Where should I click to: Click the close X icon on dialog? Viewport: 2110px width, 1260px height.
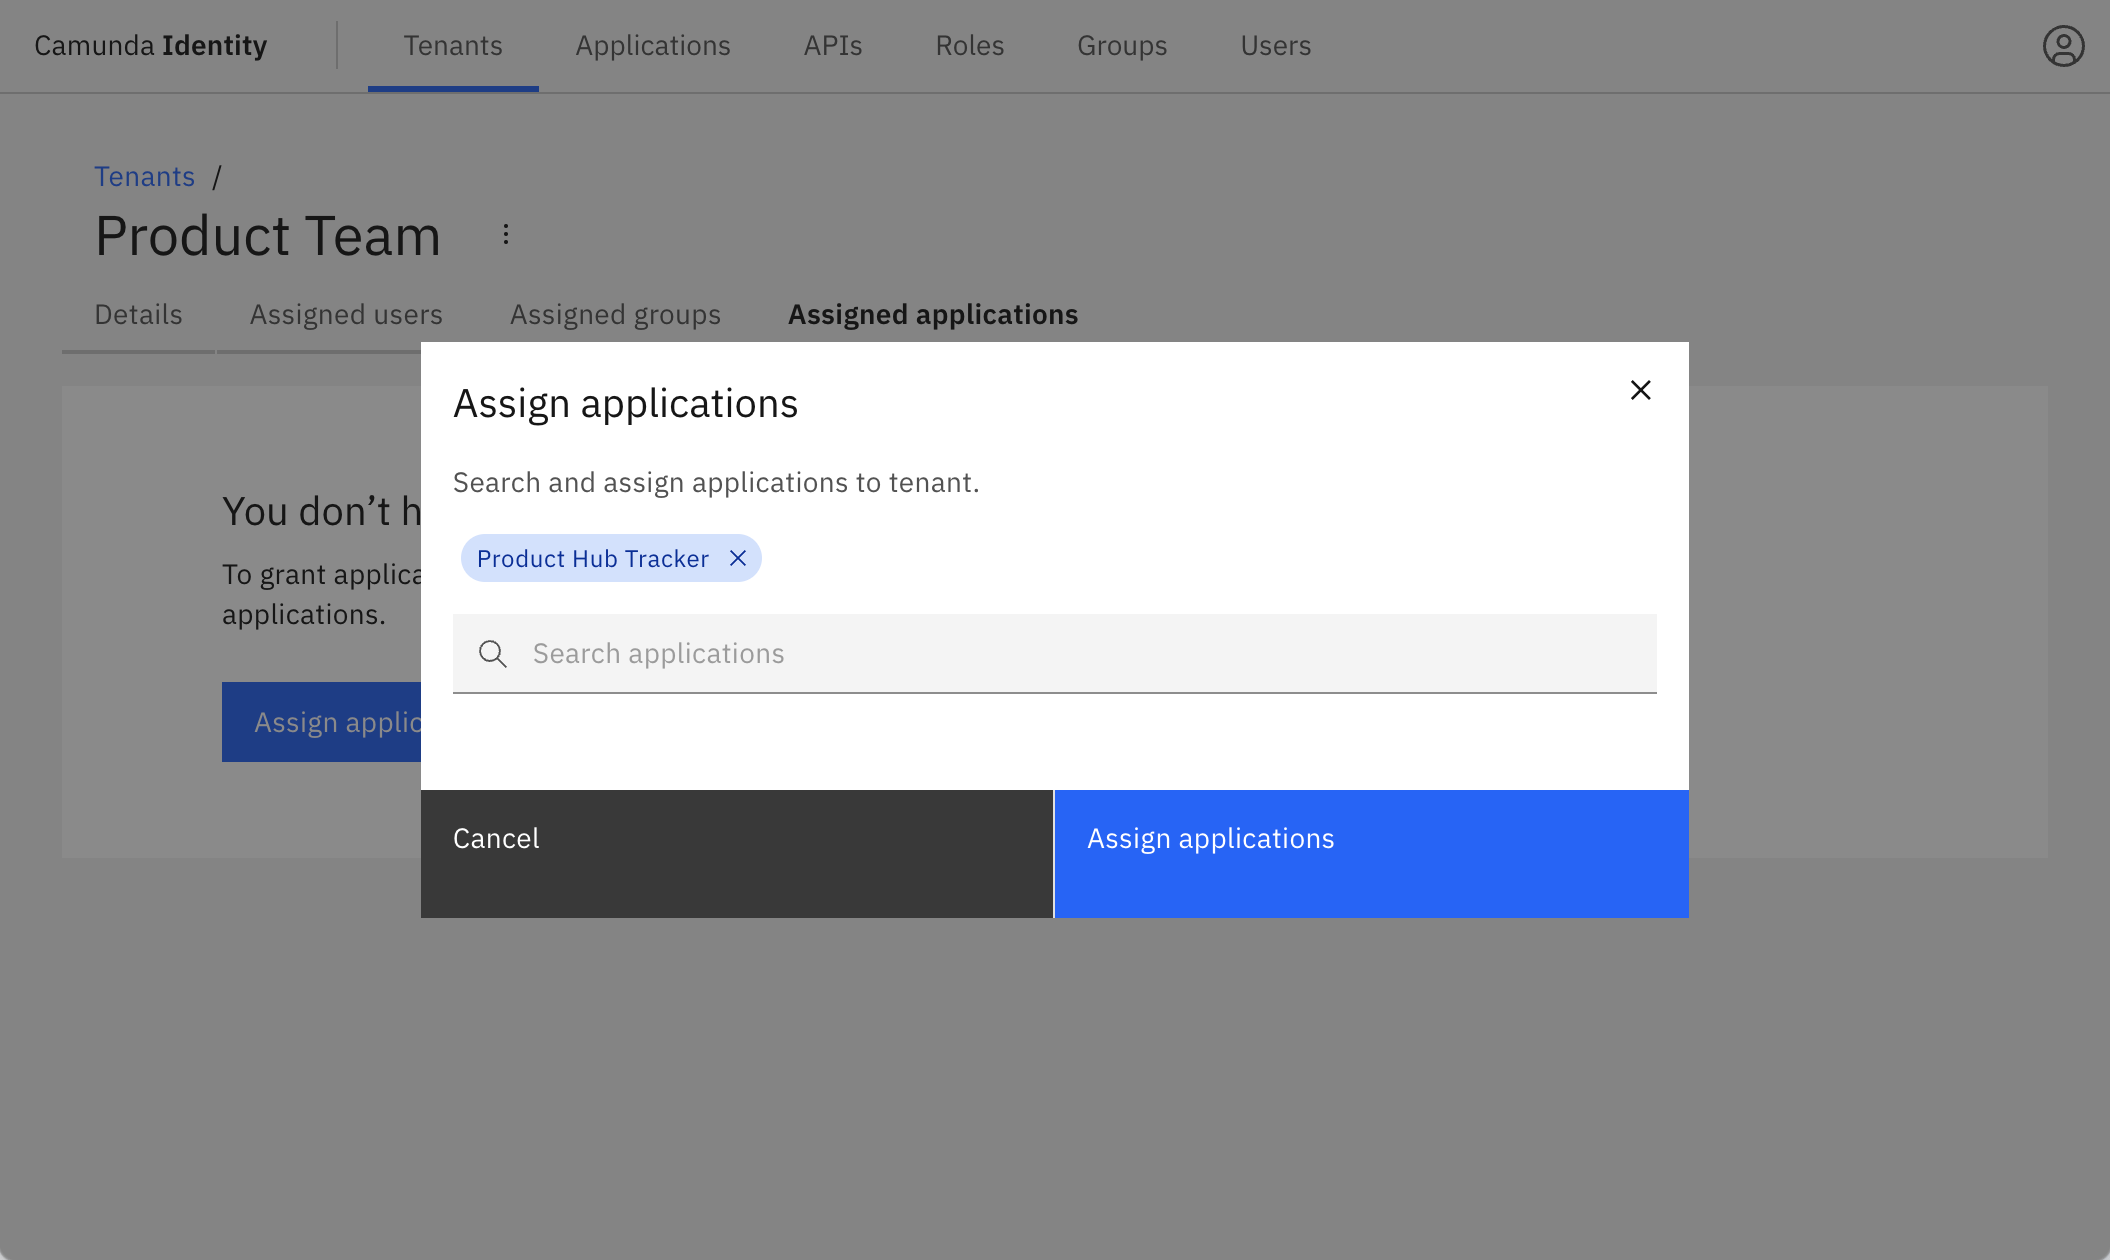[x=1641, y=390]
